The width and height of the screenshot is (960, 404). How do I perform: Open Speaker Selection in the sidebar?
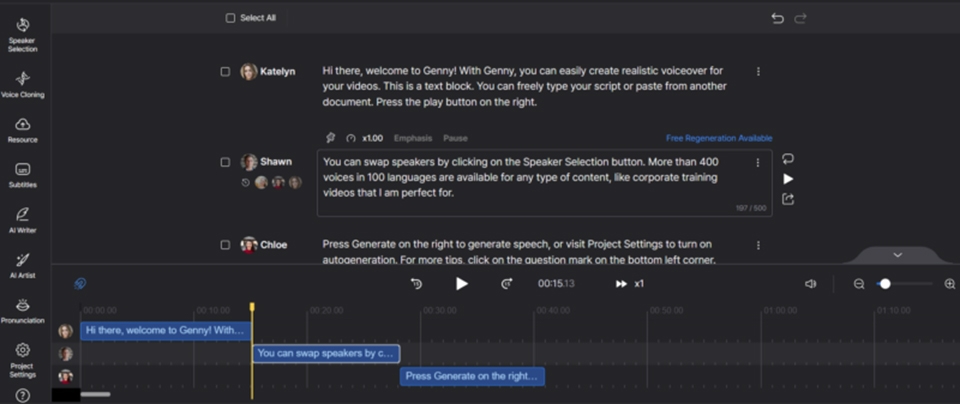click(22, 33)
